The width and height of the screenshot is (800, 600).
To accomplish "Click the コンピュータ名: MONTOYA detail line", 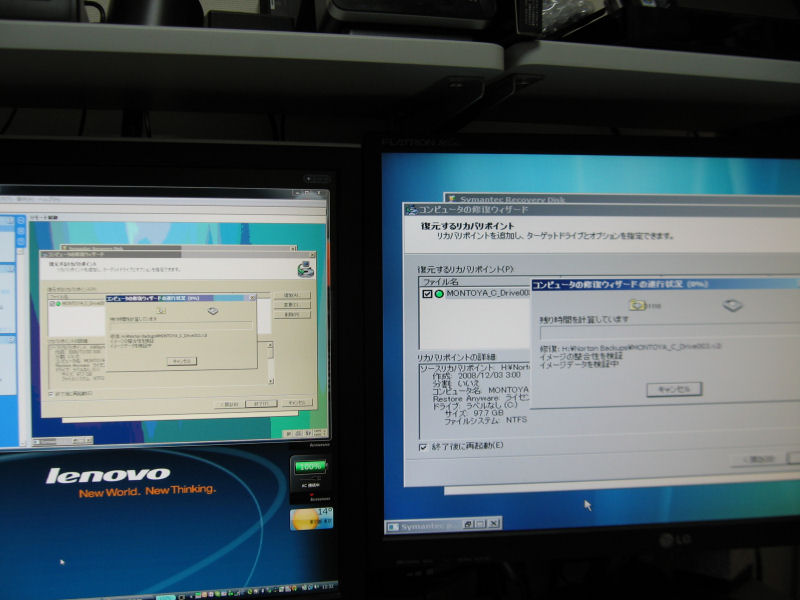I will tap(480, 390).
